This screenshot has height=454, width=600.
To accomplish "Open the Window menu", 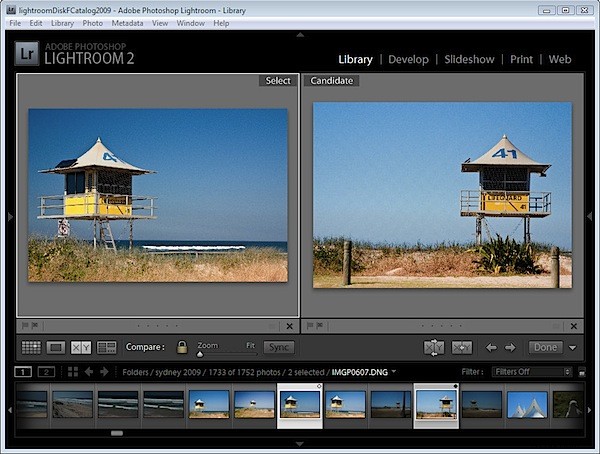I will pos(191,23).
